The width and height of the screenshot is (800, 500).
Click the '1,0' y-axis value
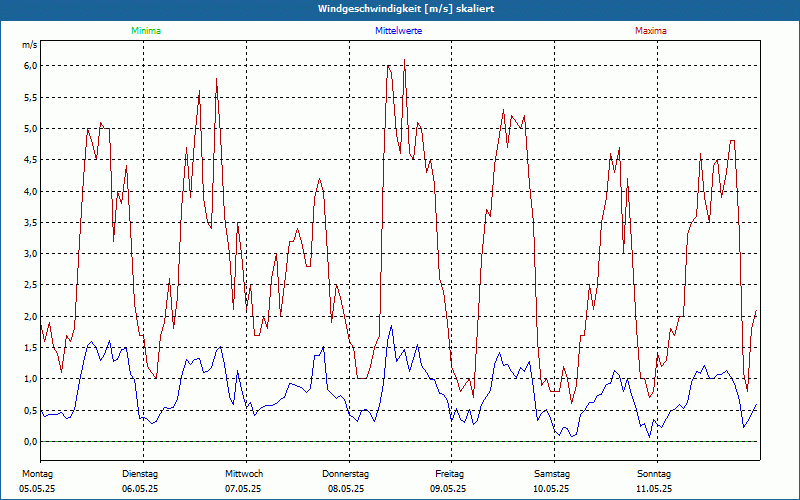(31, 379)
